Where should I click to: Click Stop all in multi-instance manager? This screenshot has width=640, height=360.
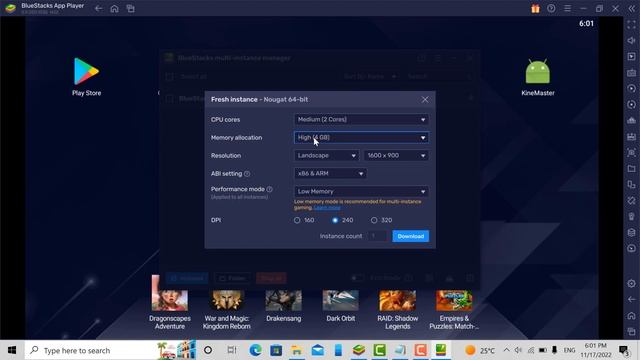click(x=271, y=278)
